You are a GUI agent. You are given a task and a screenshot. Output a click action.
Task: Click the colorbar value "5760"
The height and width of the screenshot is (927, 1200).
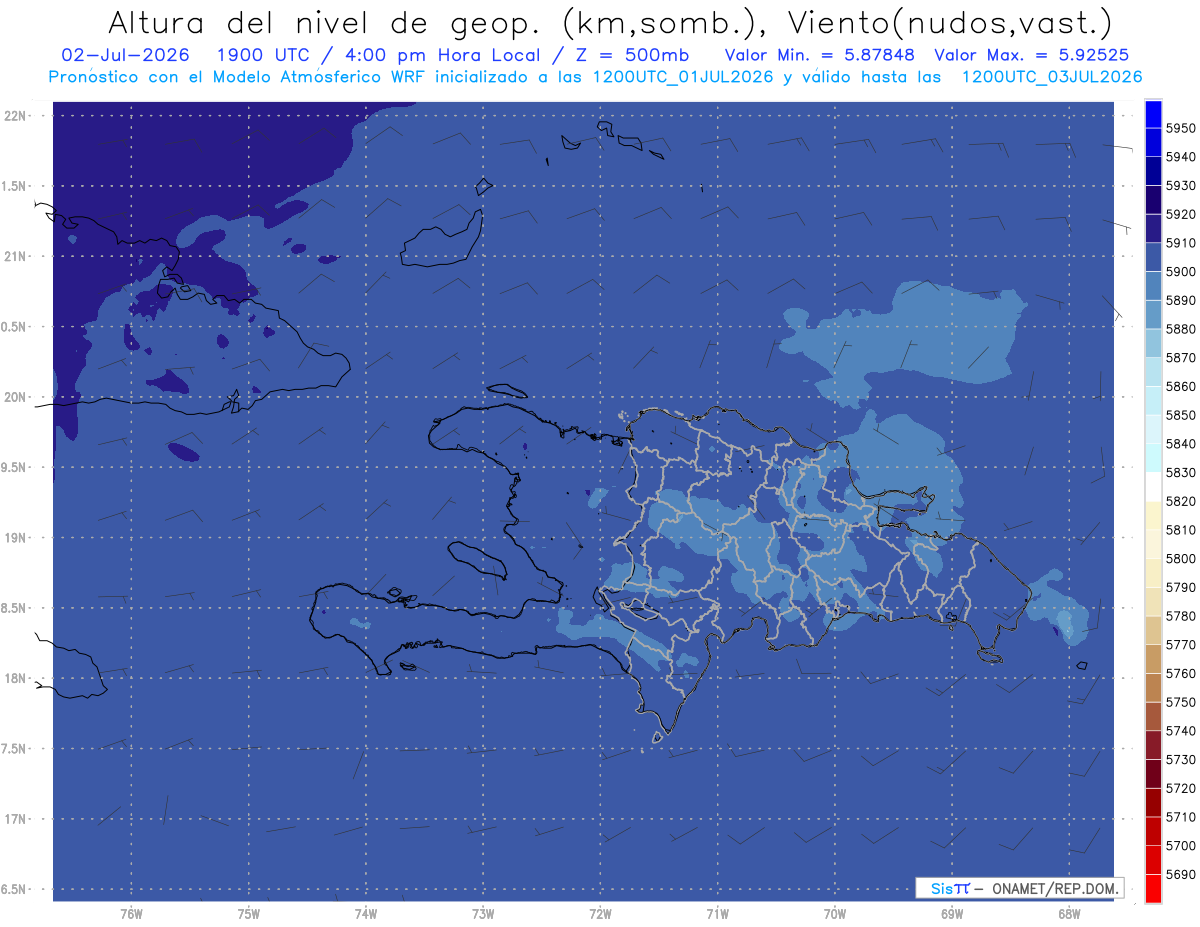click(x=1180, y=673)
